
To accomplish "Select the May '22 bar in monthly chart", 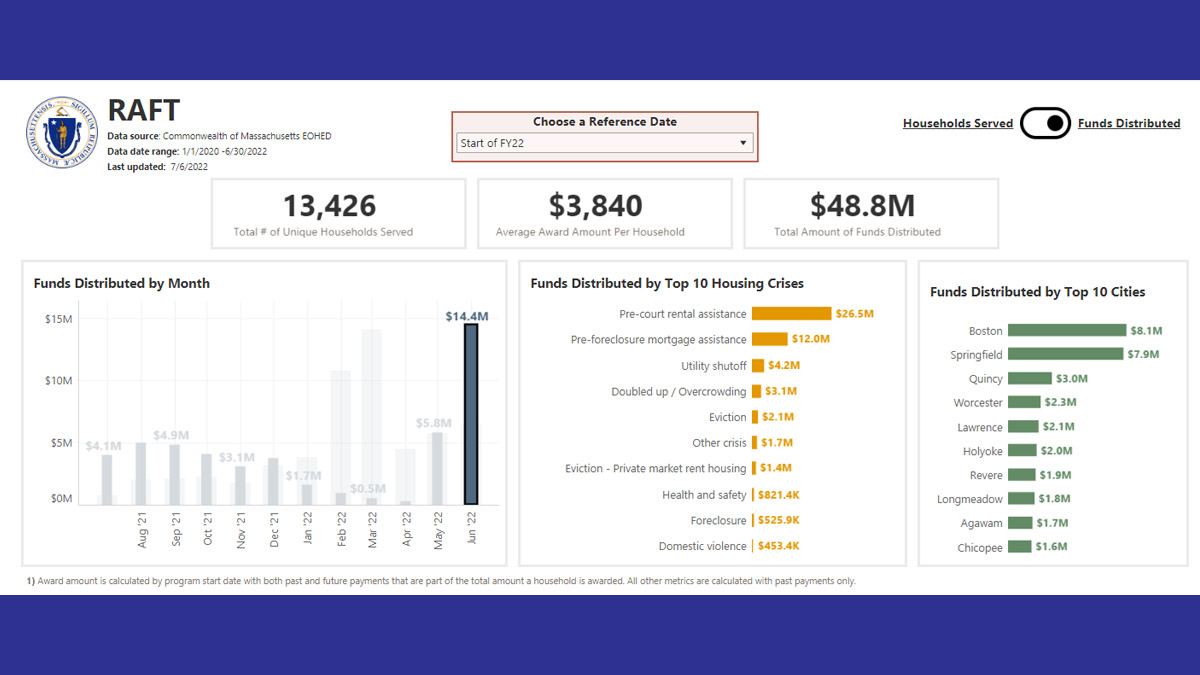I will 437,468.
